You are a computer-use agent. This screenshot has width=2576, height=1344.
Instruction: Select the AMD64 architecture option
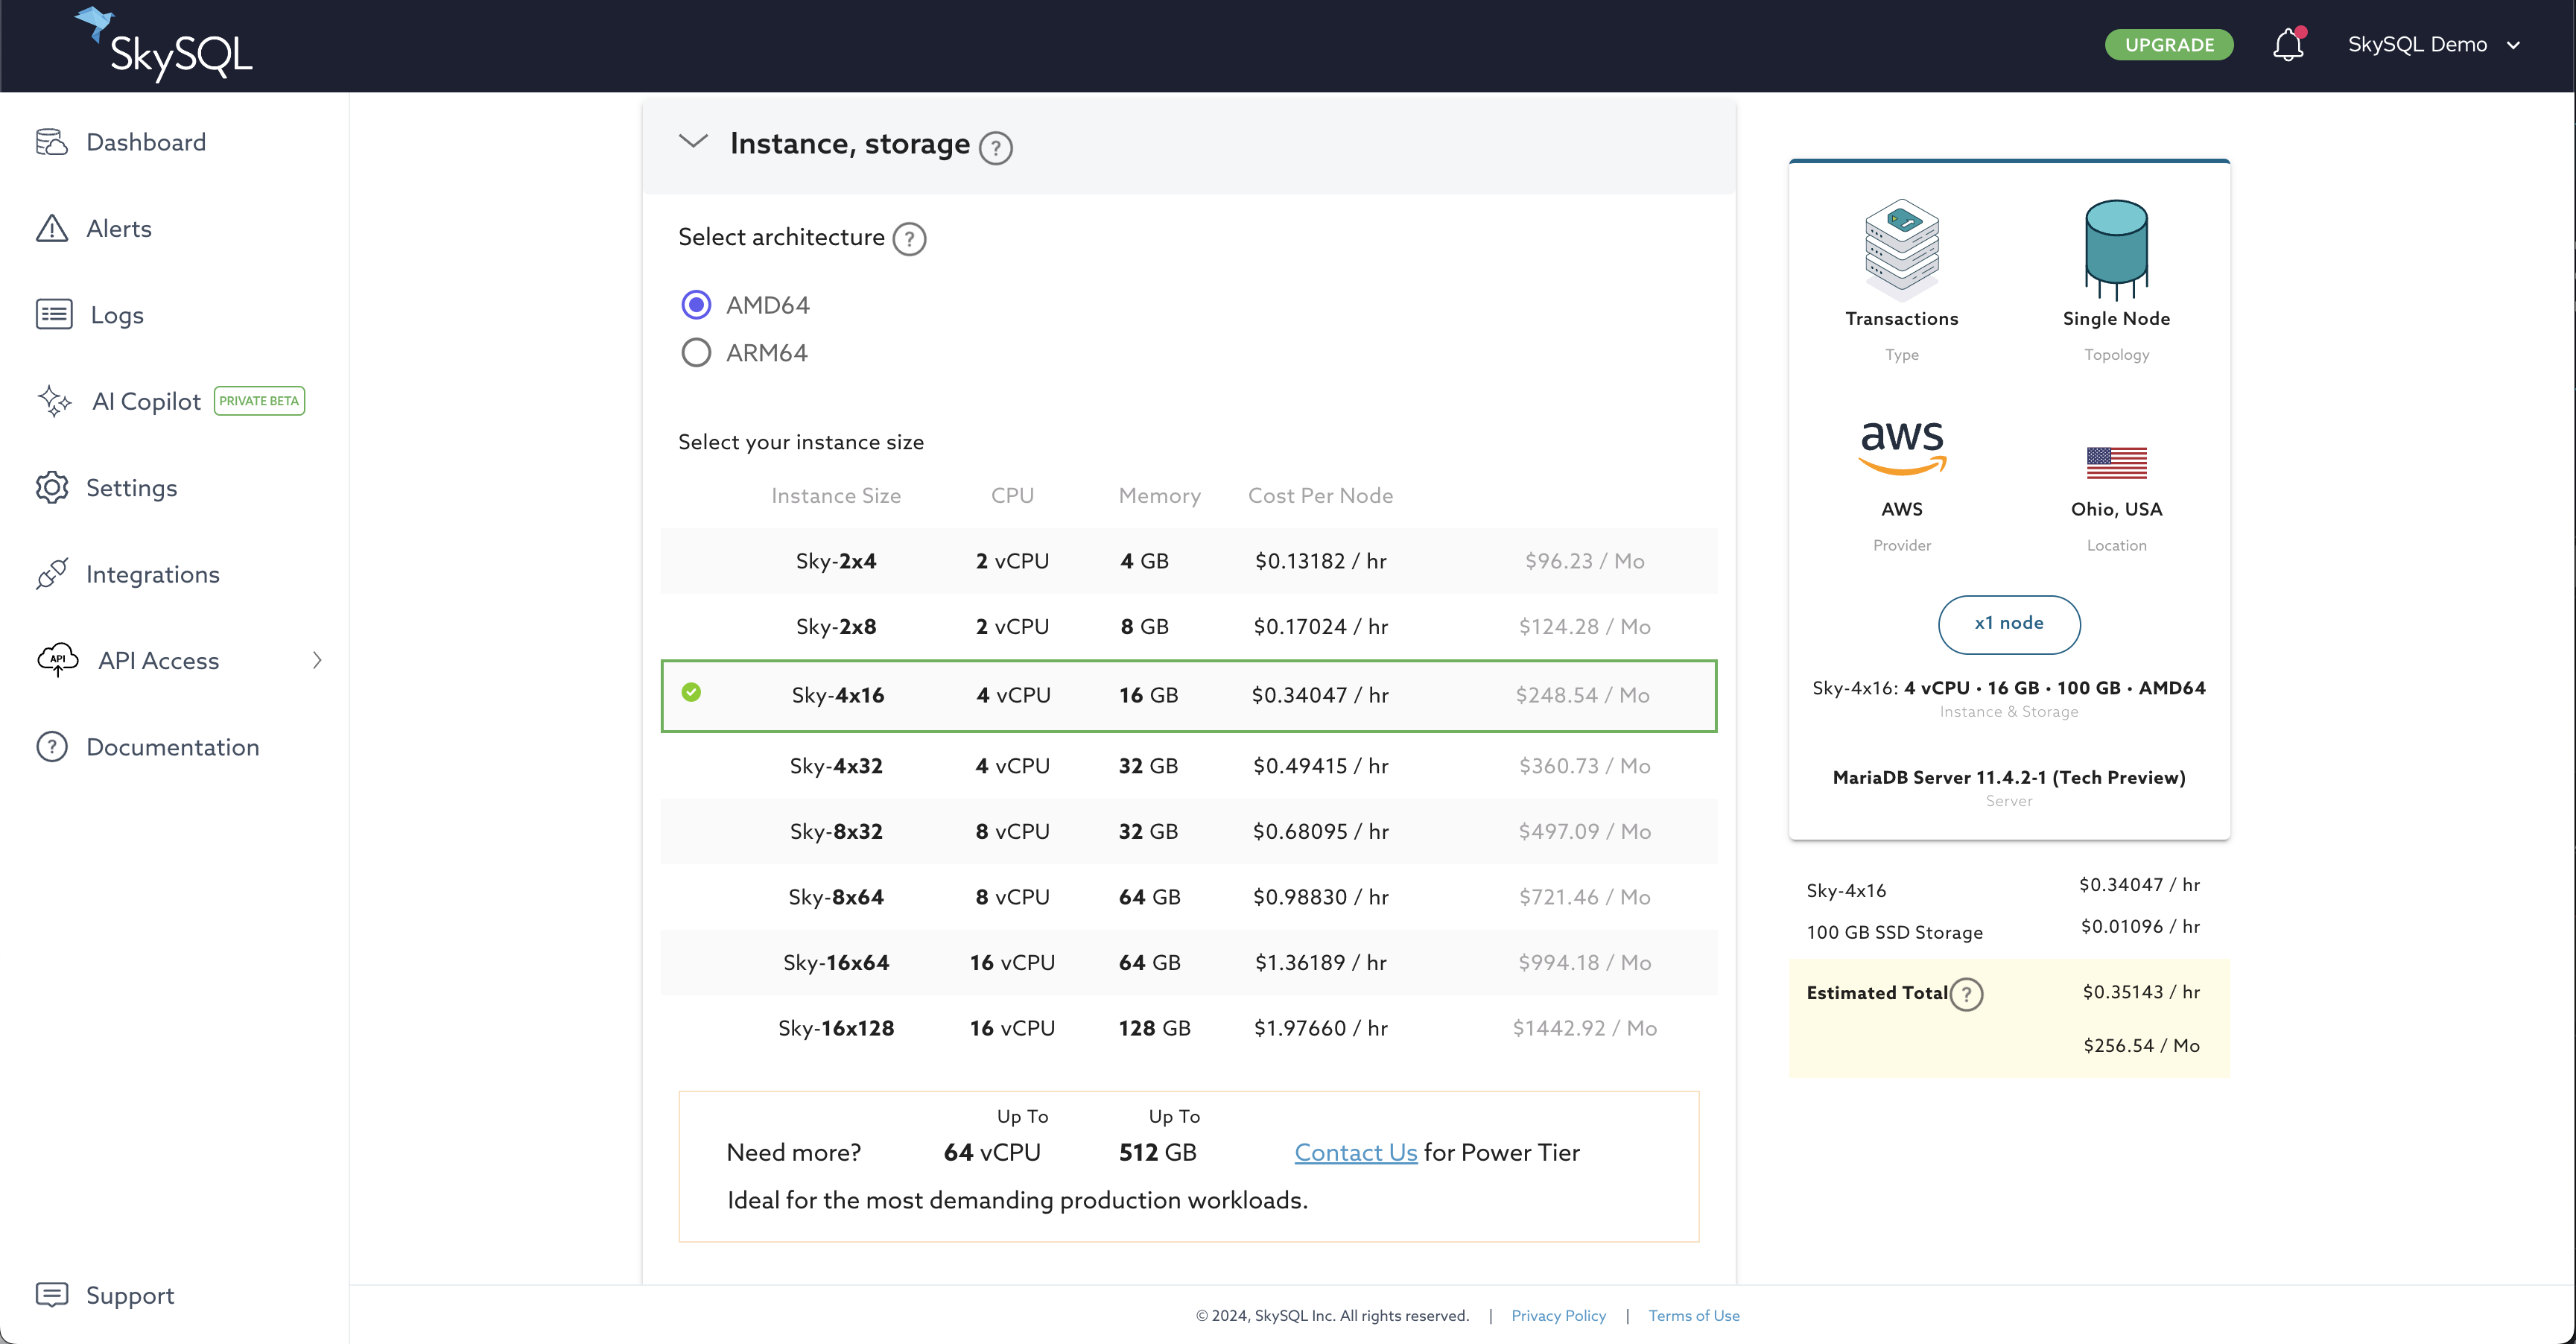point(697,303)
